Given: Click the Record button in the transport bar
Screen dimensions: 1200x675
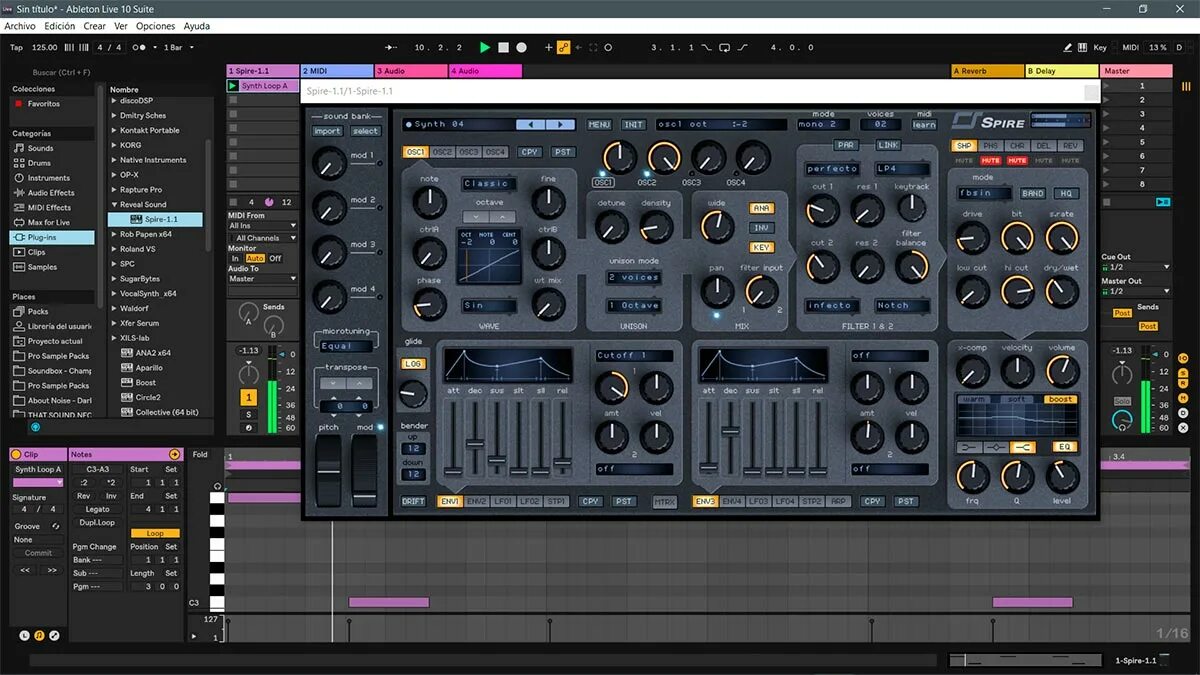Looking at the screenshot, I should click(x=522, y=47).
